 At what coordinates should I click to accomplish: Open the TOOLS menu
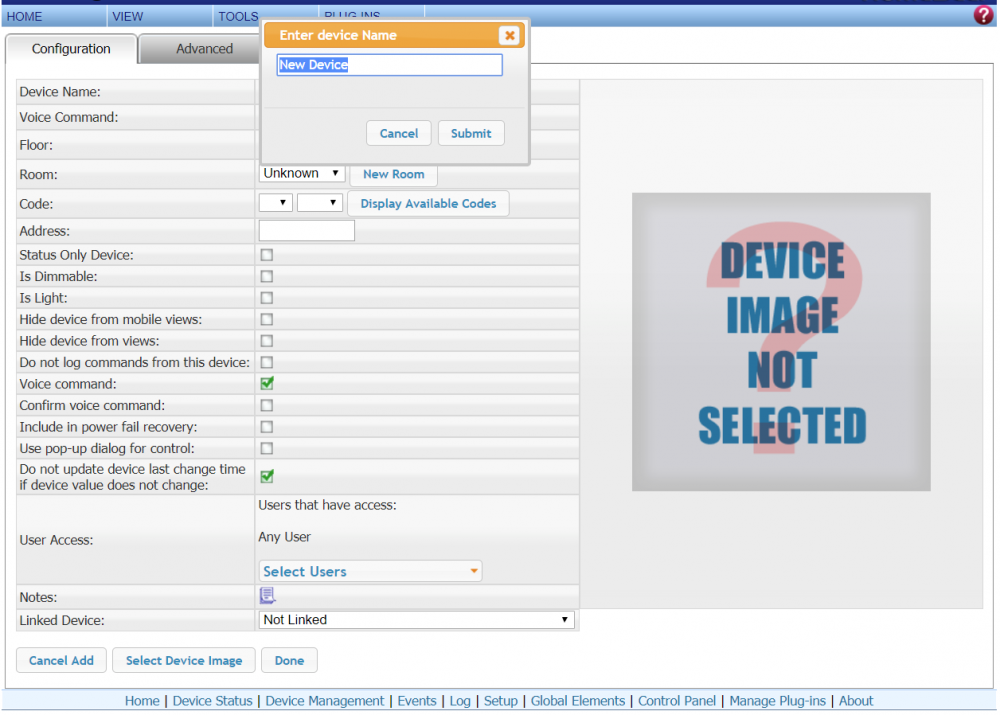point(238,17)
